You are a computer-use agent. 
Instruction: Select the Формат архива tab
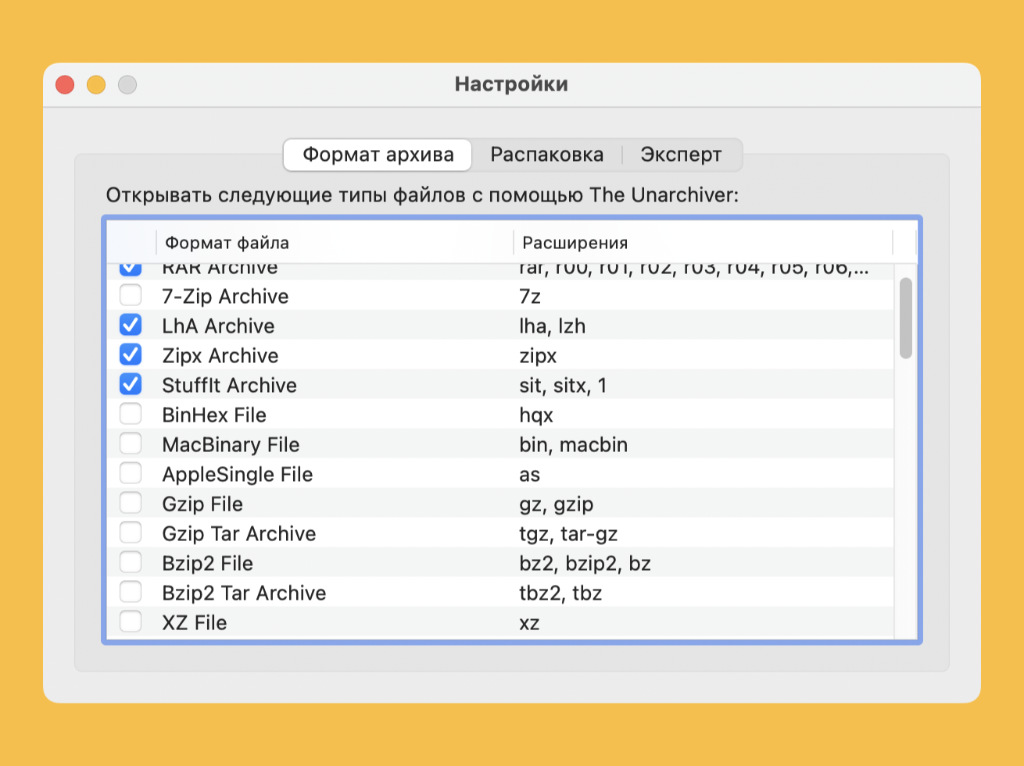[x=378, y=155]
